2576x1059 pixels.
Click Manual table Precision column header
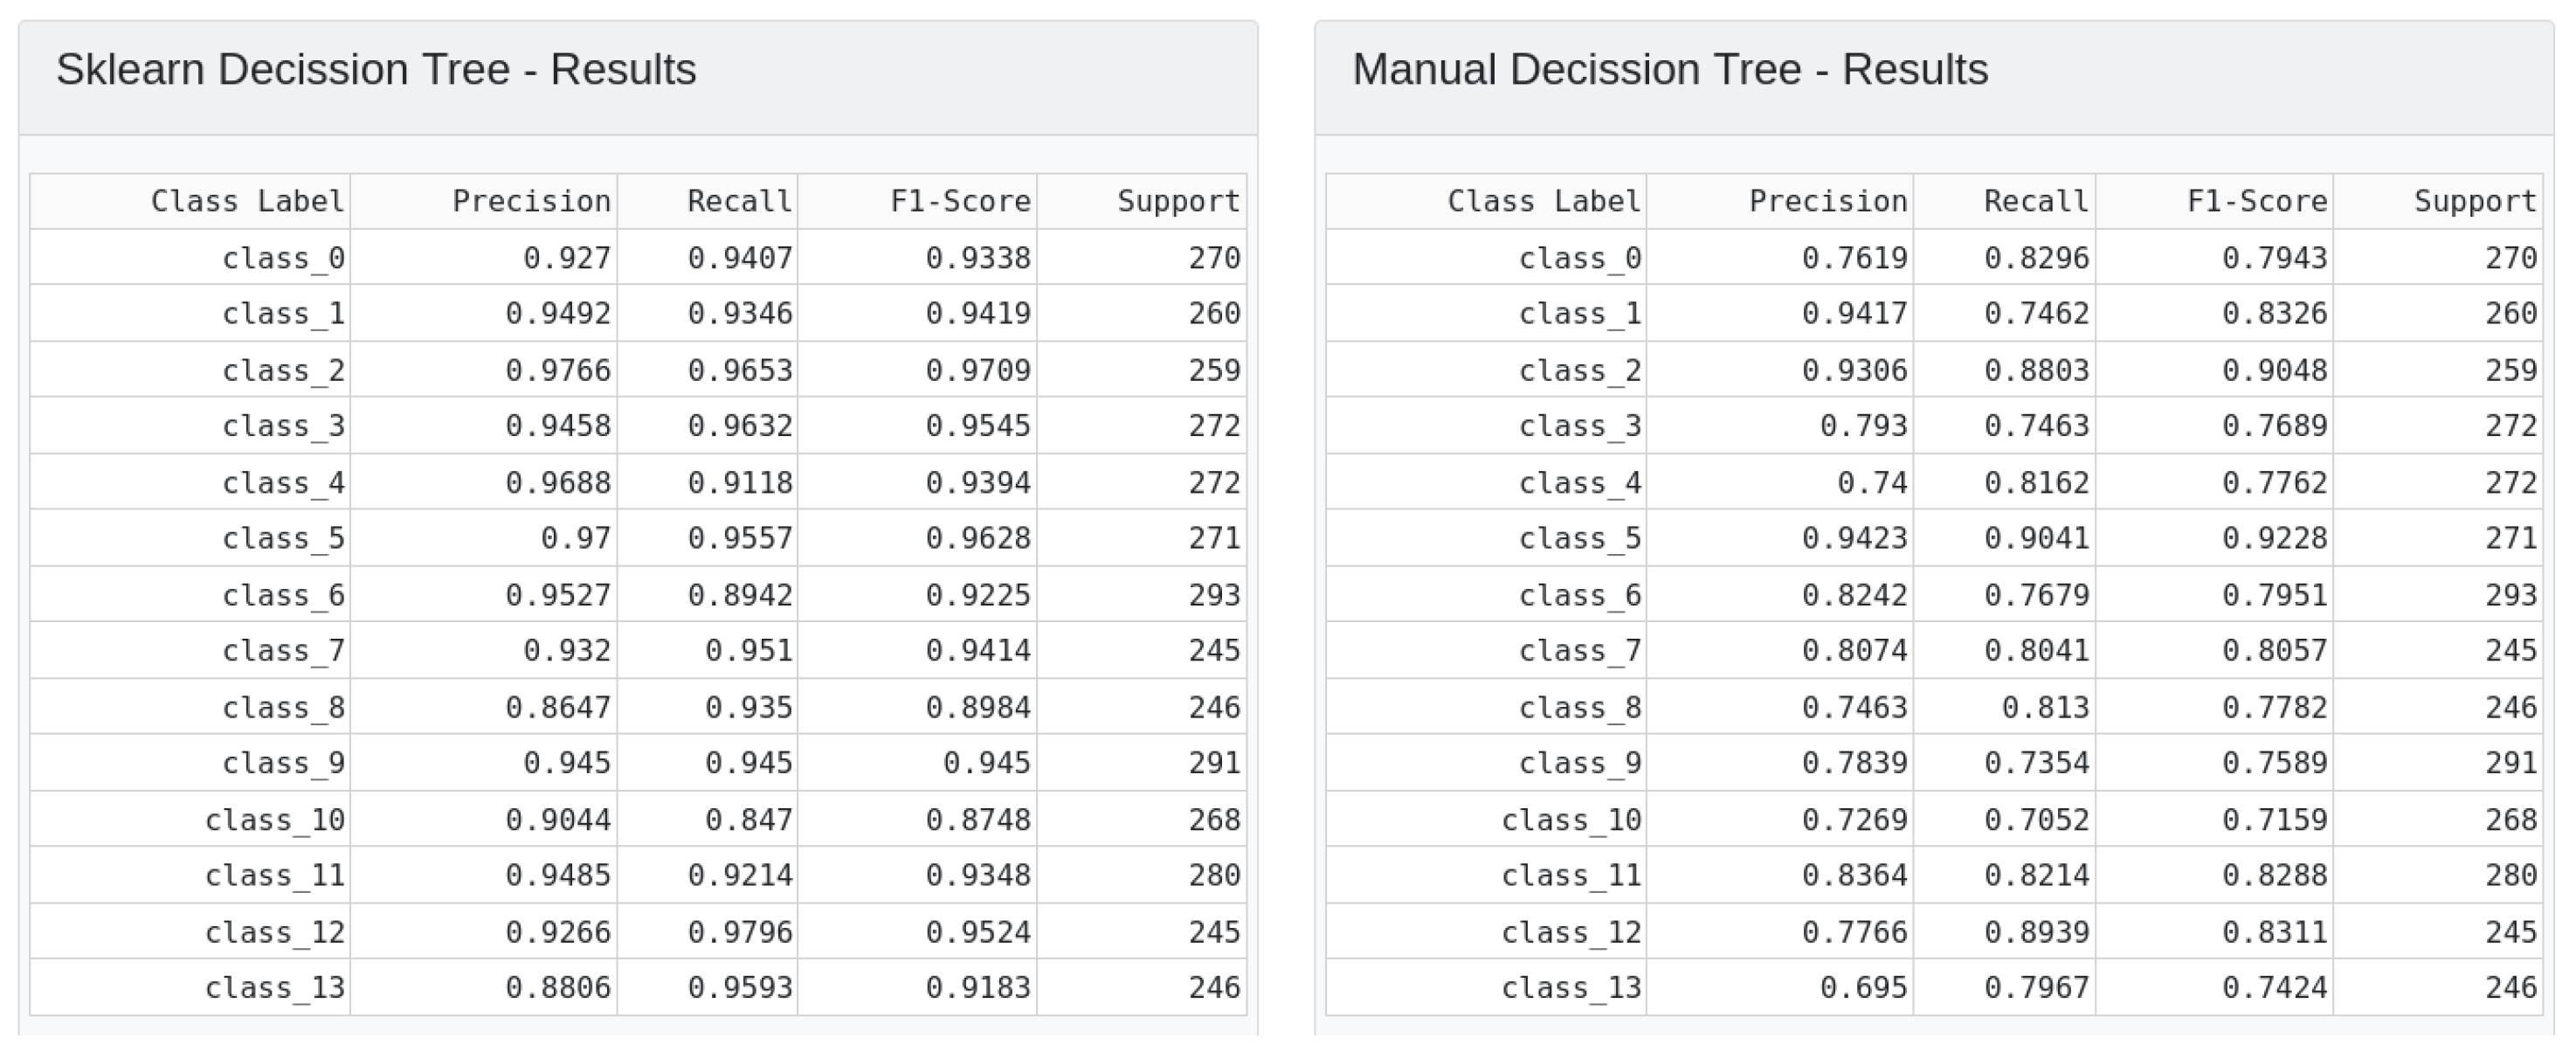[x=1827, y=201]
